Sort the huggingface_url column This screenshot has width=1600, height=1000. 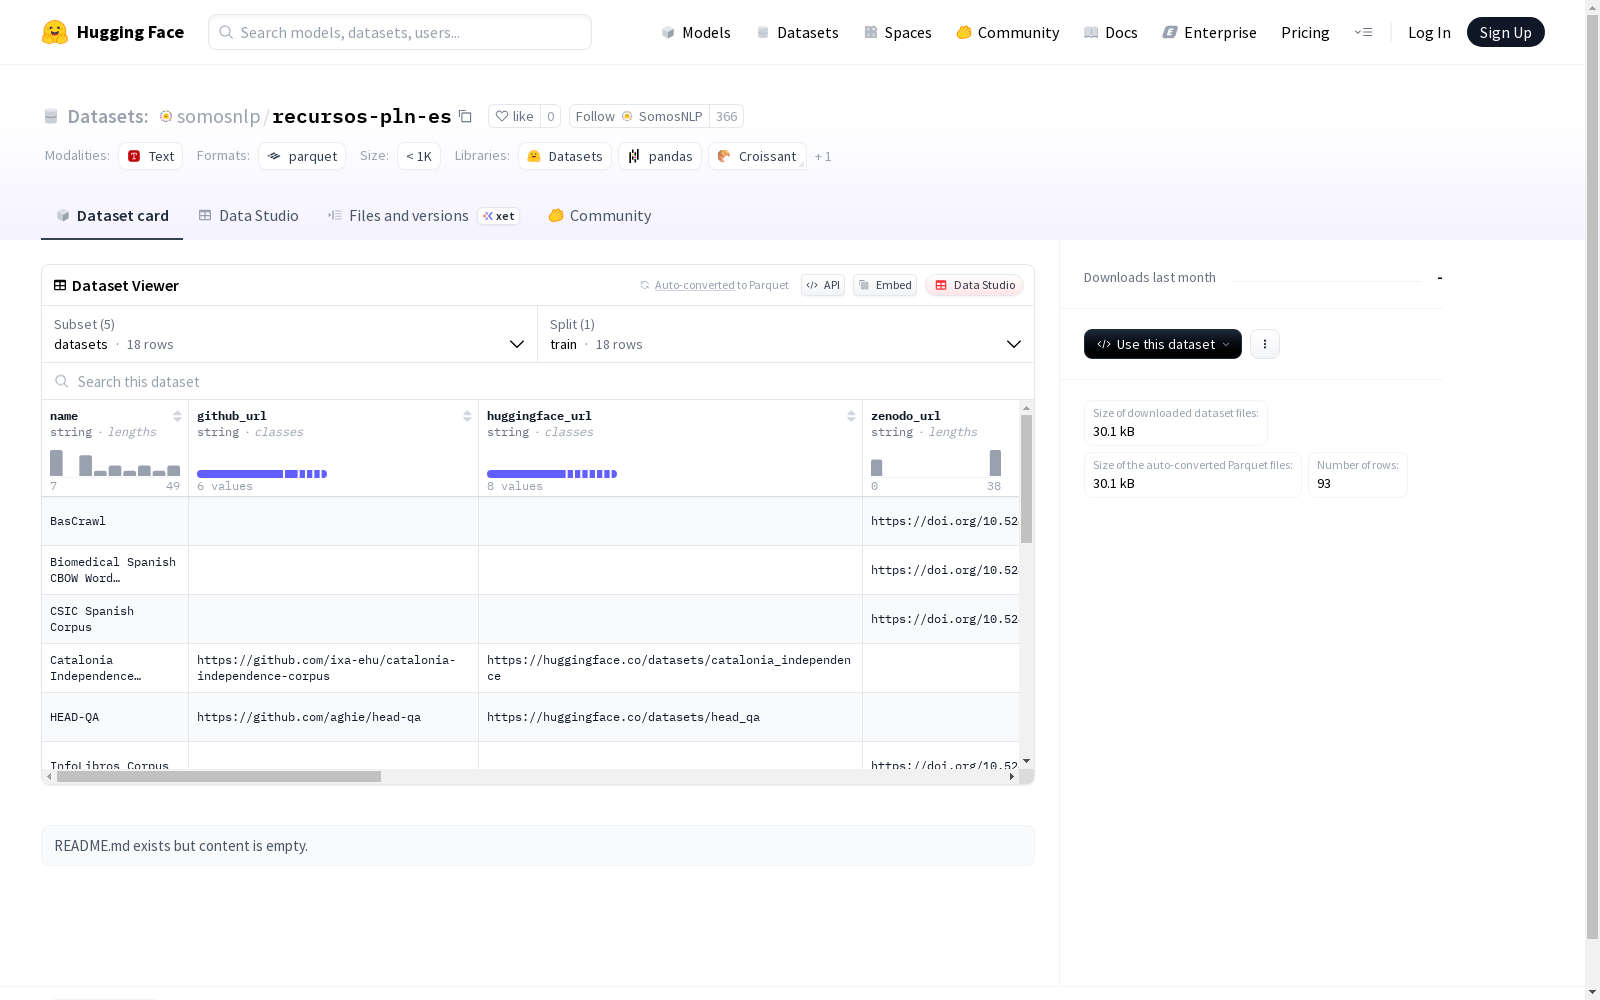(851, 416)
